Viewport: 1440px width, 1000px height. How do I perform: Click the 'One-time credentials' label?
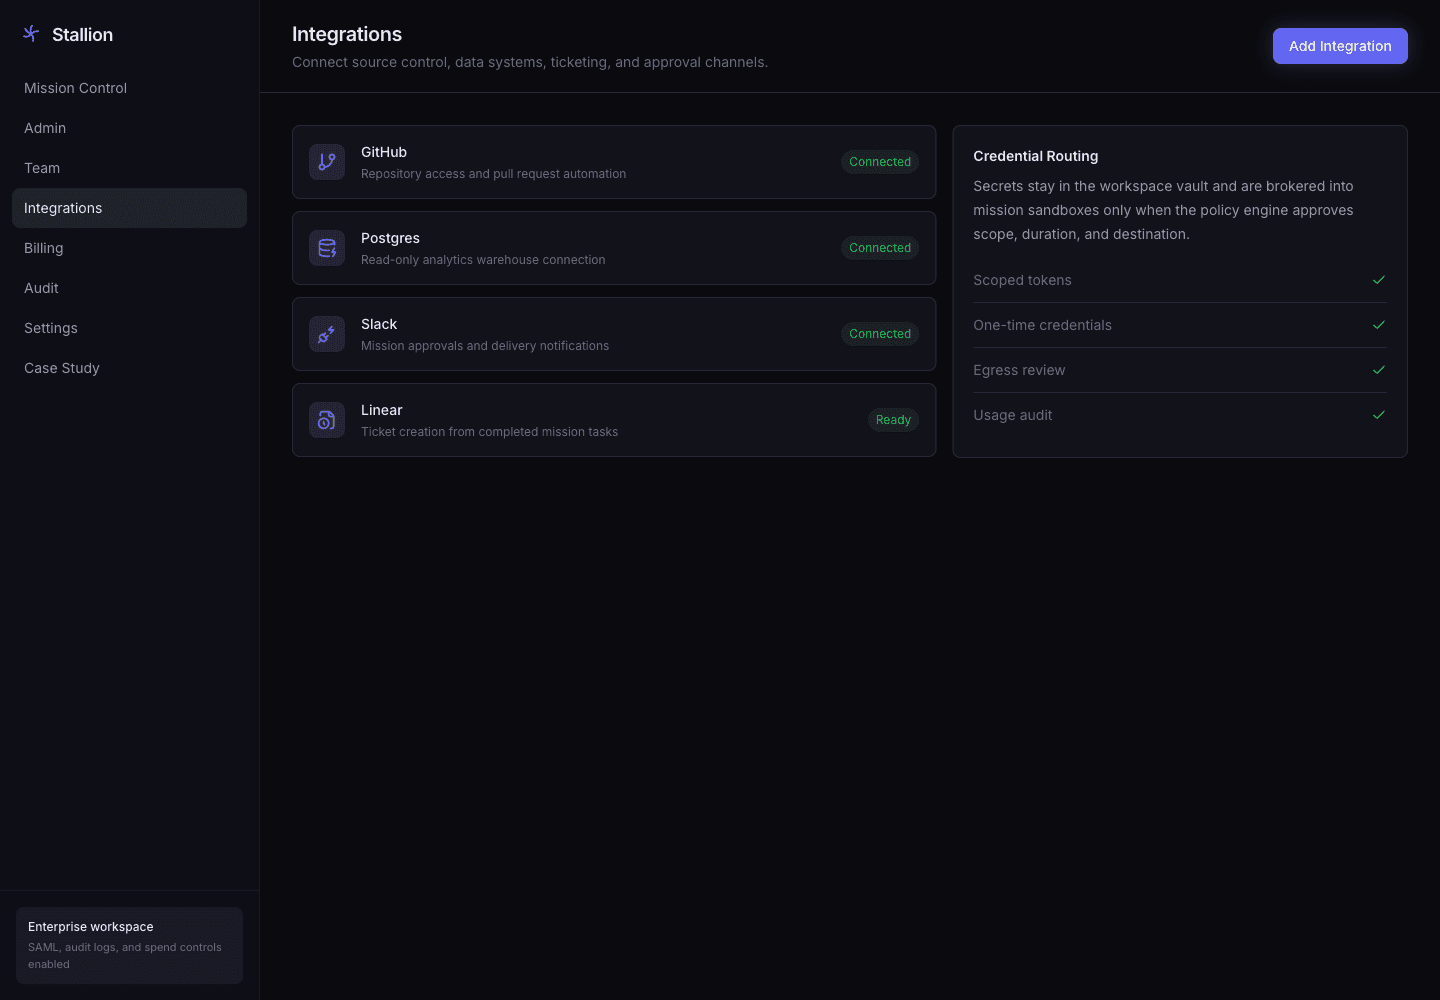(1042, 325)
